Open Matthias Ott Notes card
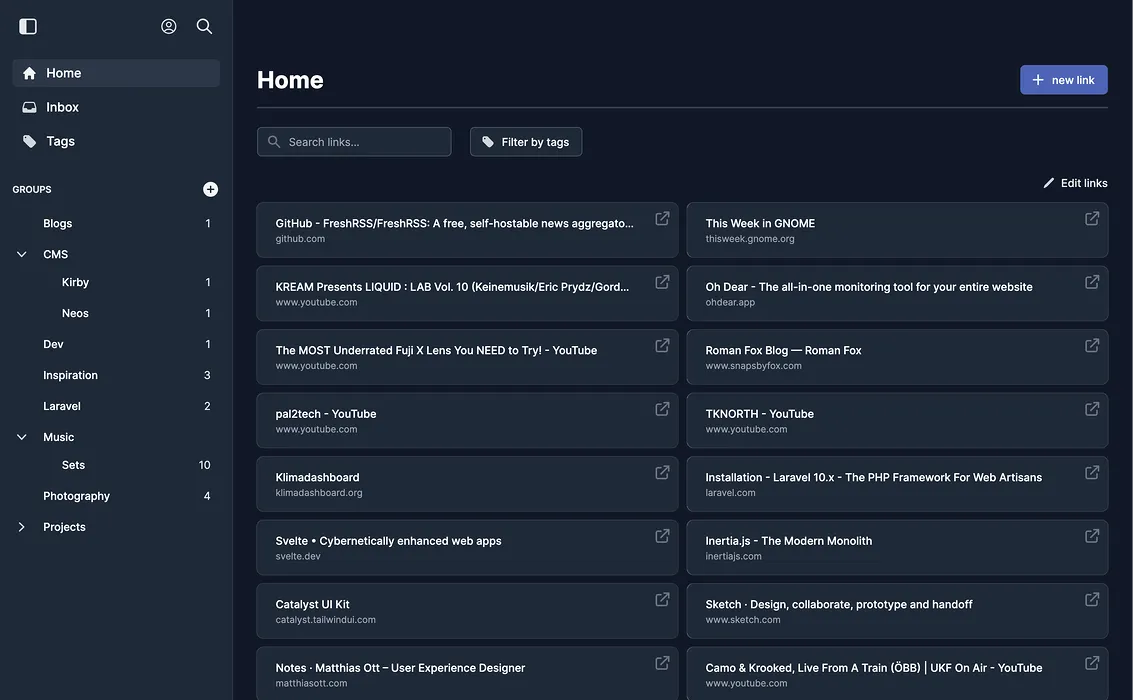The width and height of the screenshot is (1133, 700). coord(468,674)
